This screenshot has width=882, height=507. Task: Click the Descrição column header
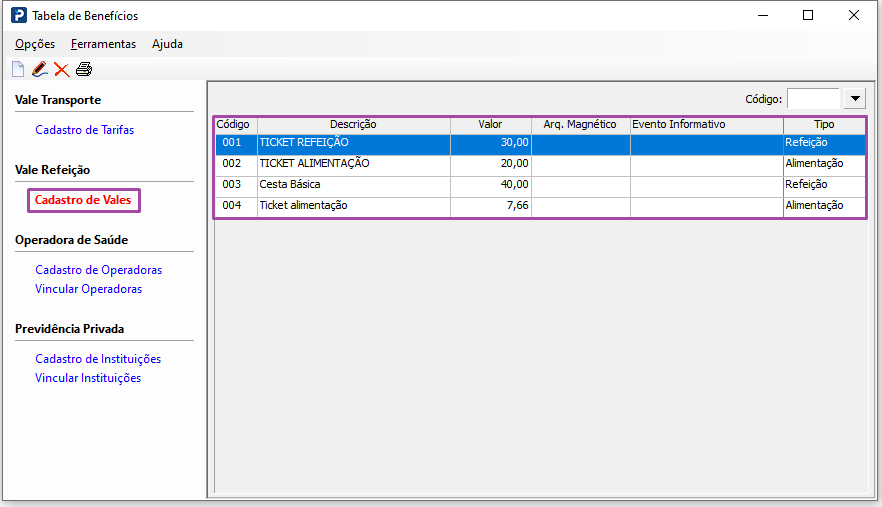[x=354, y=124]
